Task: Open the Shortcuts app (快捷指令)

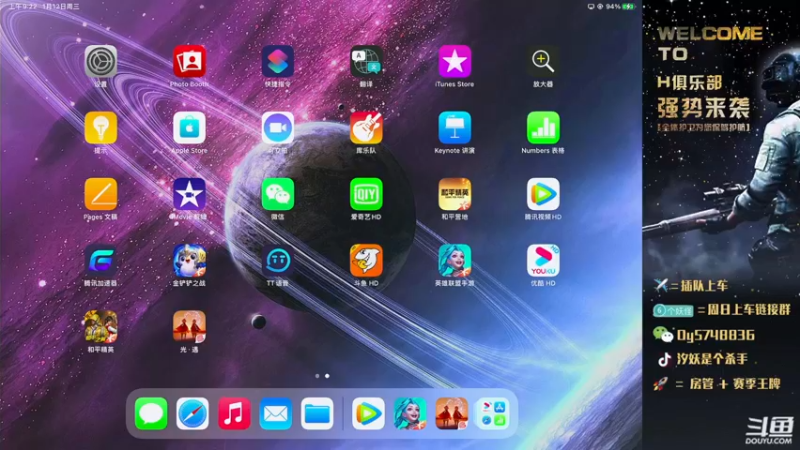Action: pos(278,62)
